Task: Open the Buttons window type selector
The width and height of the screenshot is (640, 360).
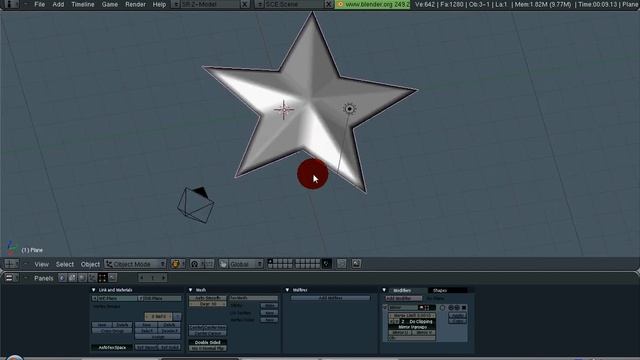Action: click(11, 278)
